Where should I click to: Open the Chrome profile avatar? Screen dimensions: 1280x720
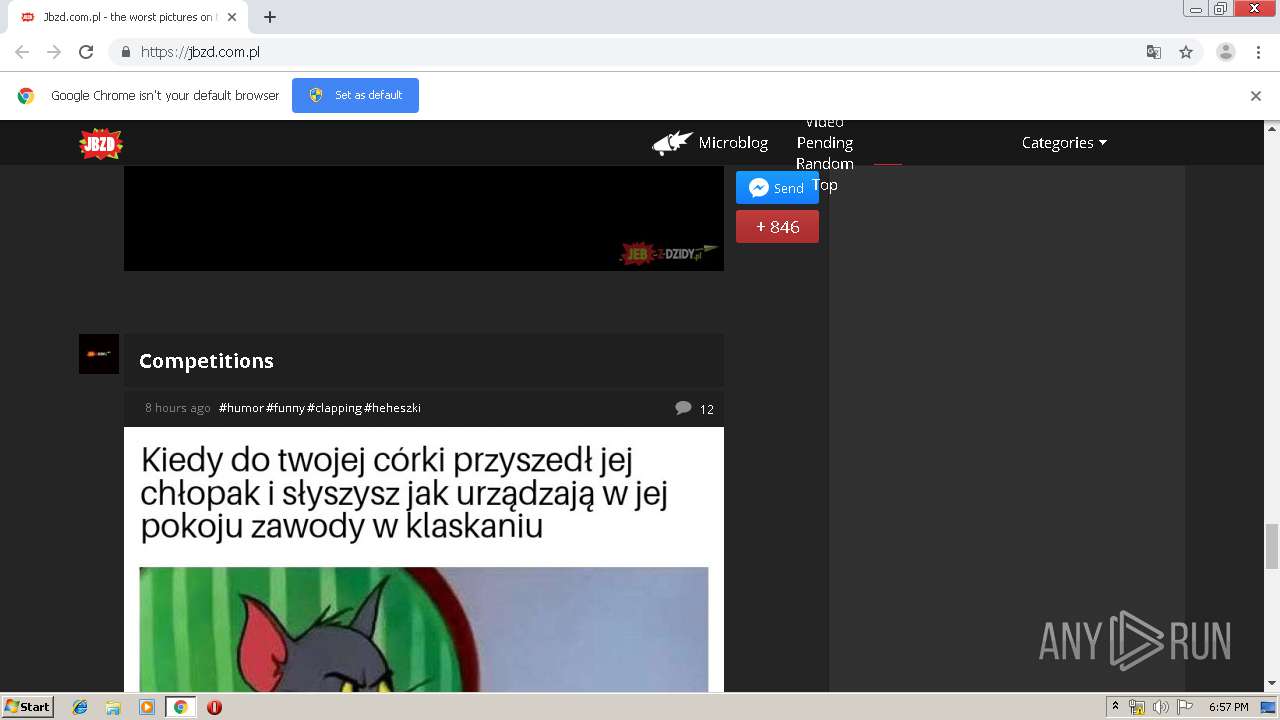(1226, 52)
